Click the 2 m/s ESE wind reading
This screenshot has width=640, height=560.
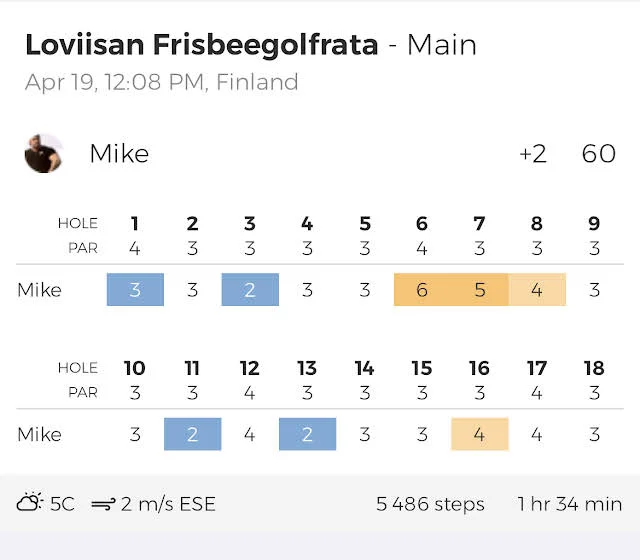coord(168,504)
